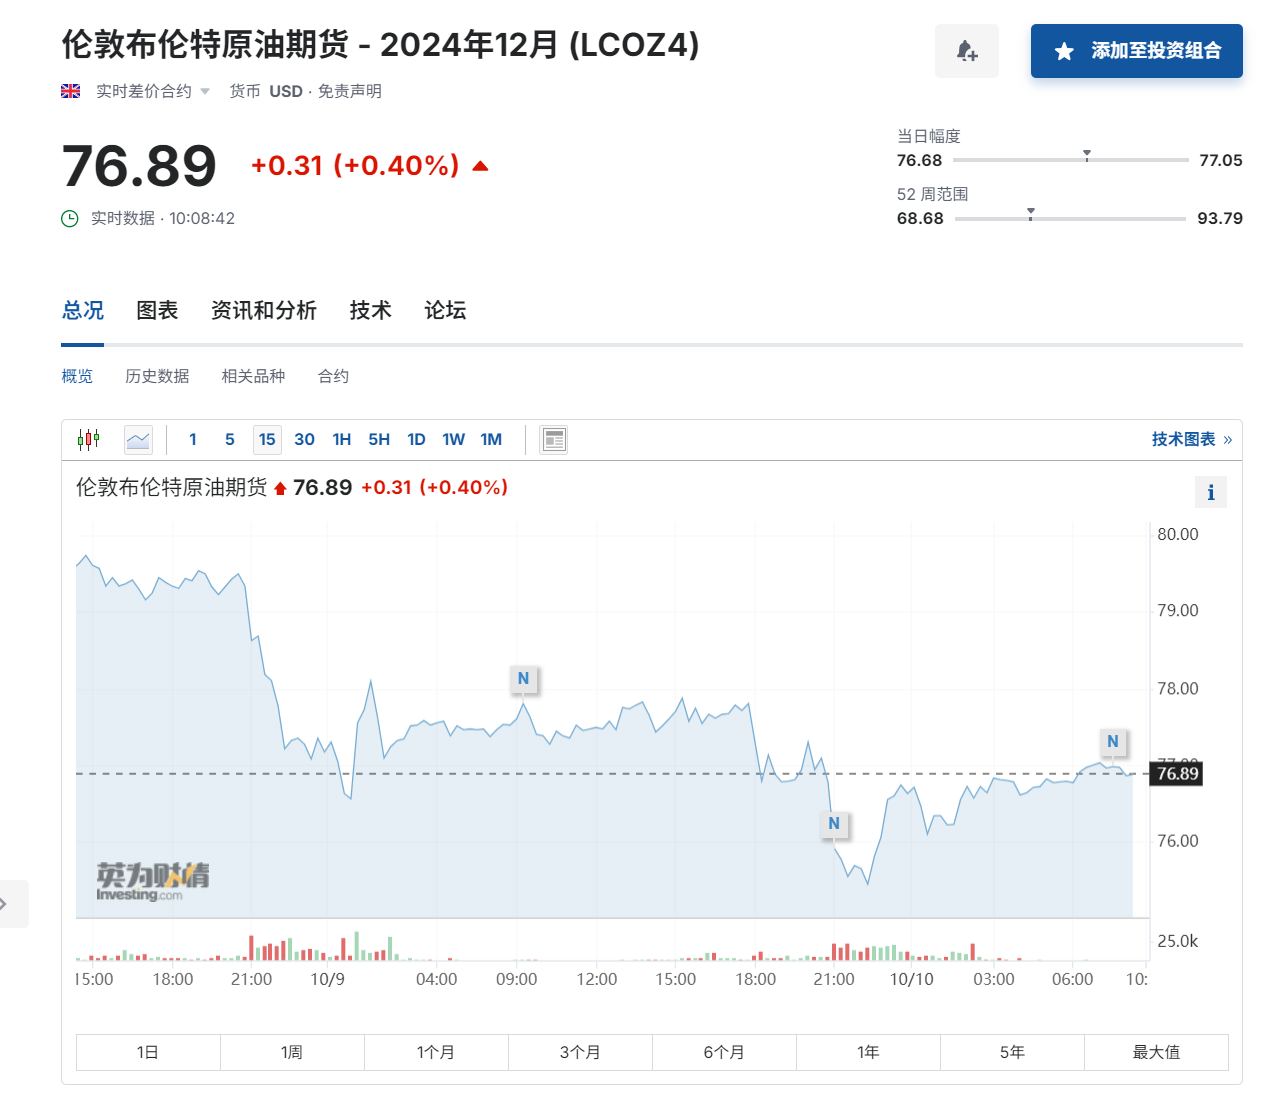Open the 技术 tab
This screenshot has width=1281, height=1101.
pyautogui.click(x=370, y=311)
